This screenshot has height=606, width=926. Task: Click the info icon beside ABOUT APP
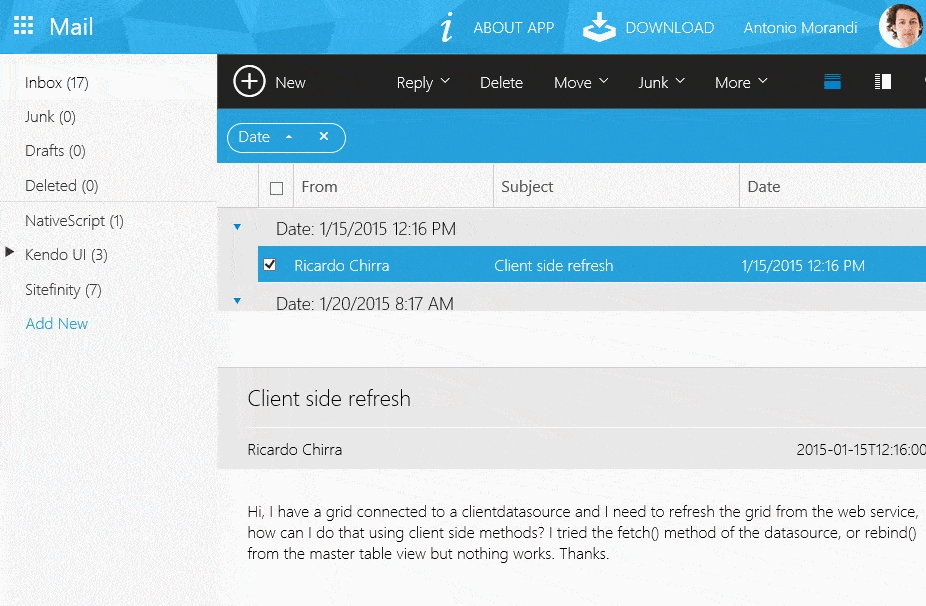point(446,27)
